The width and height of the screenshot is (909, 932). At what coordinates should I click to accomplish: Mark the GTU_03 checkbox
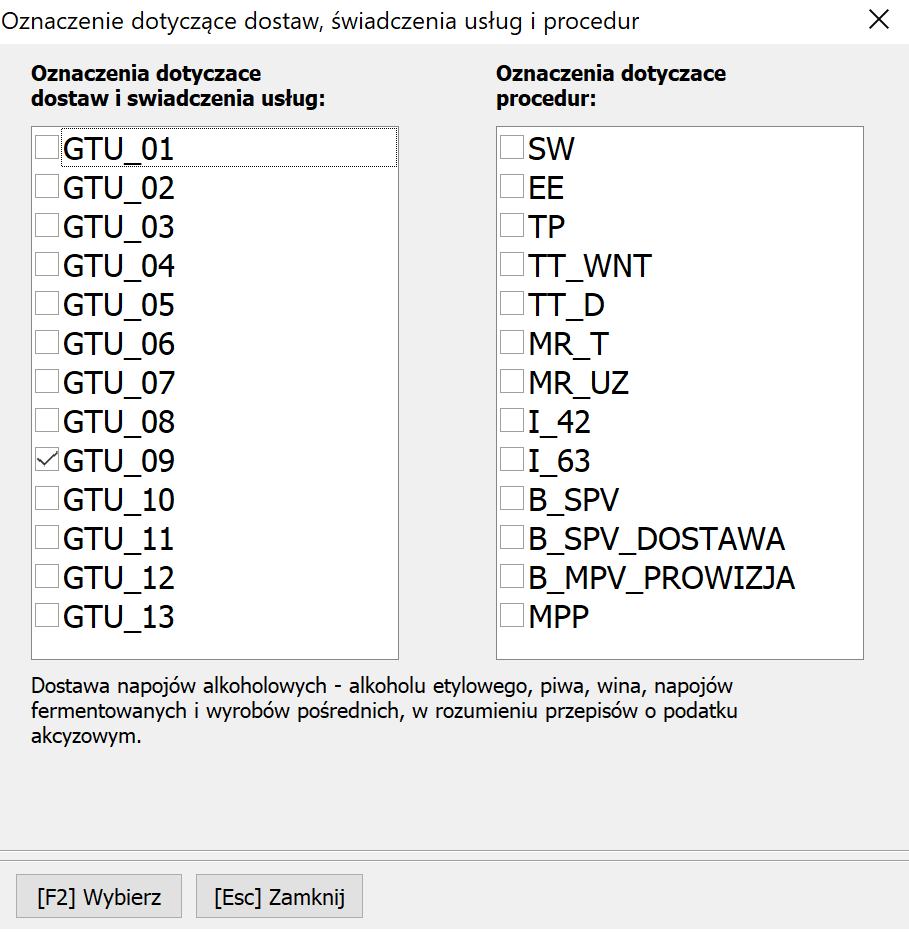coord(47,225)
